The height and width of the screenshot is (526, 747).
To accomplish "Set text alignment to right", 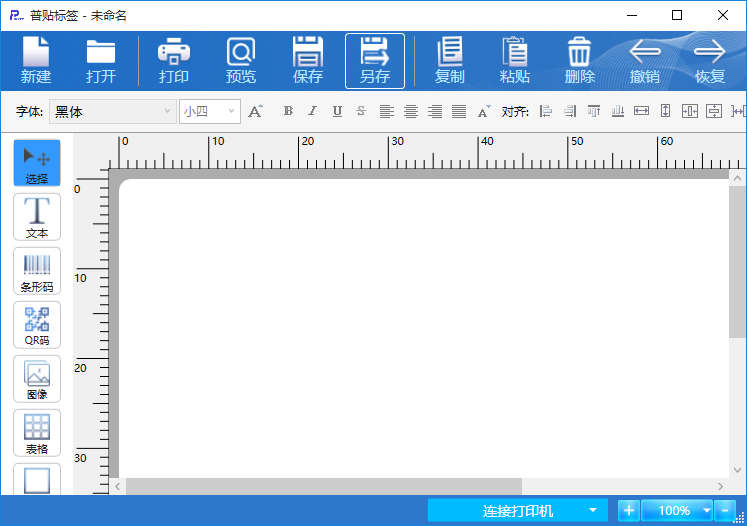I will pyautogui.click(x=434, y=111).
